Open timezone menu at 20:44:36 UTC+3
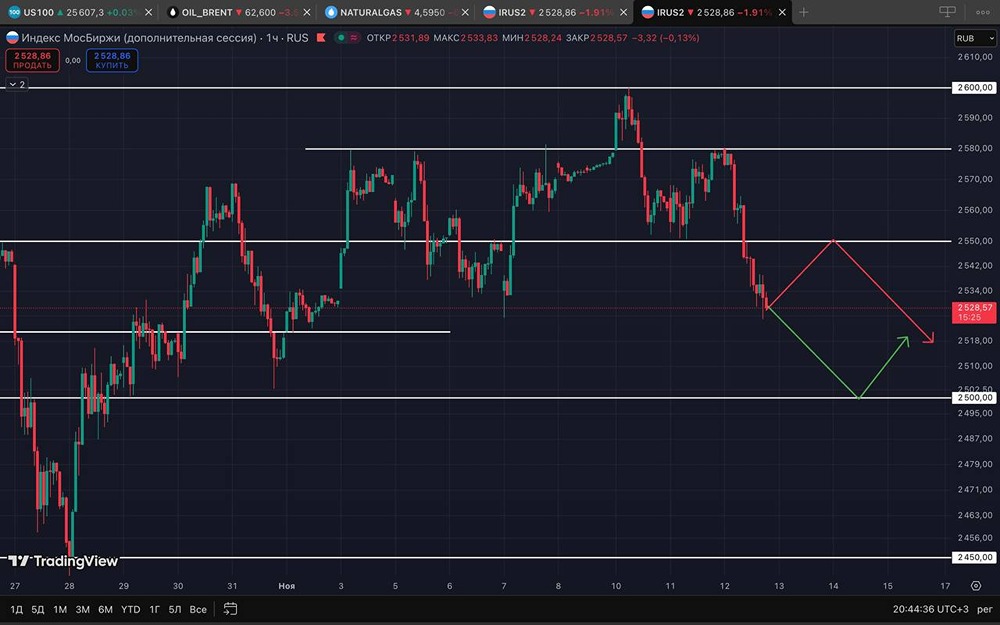Image resolution: width=1000 pixels, height=625 pixels. tap(930, 609)
